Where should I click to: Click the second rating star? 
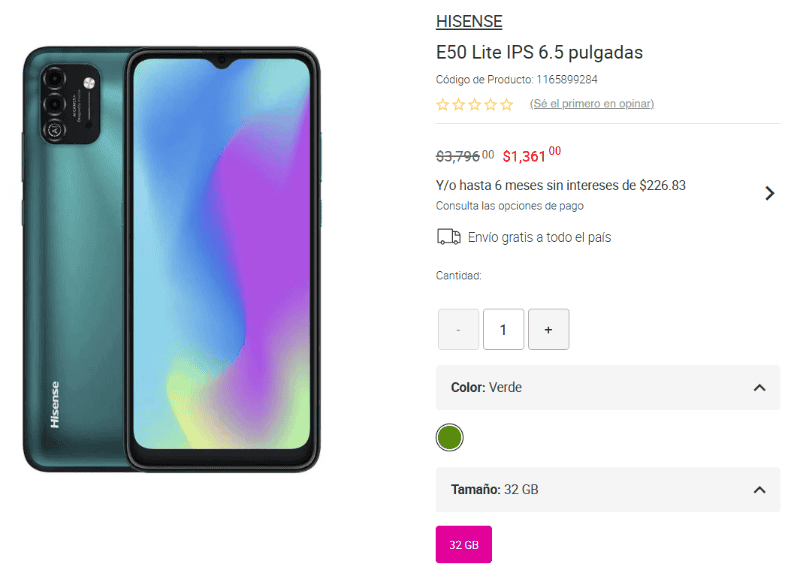pos(459,104)
